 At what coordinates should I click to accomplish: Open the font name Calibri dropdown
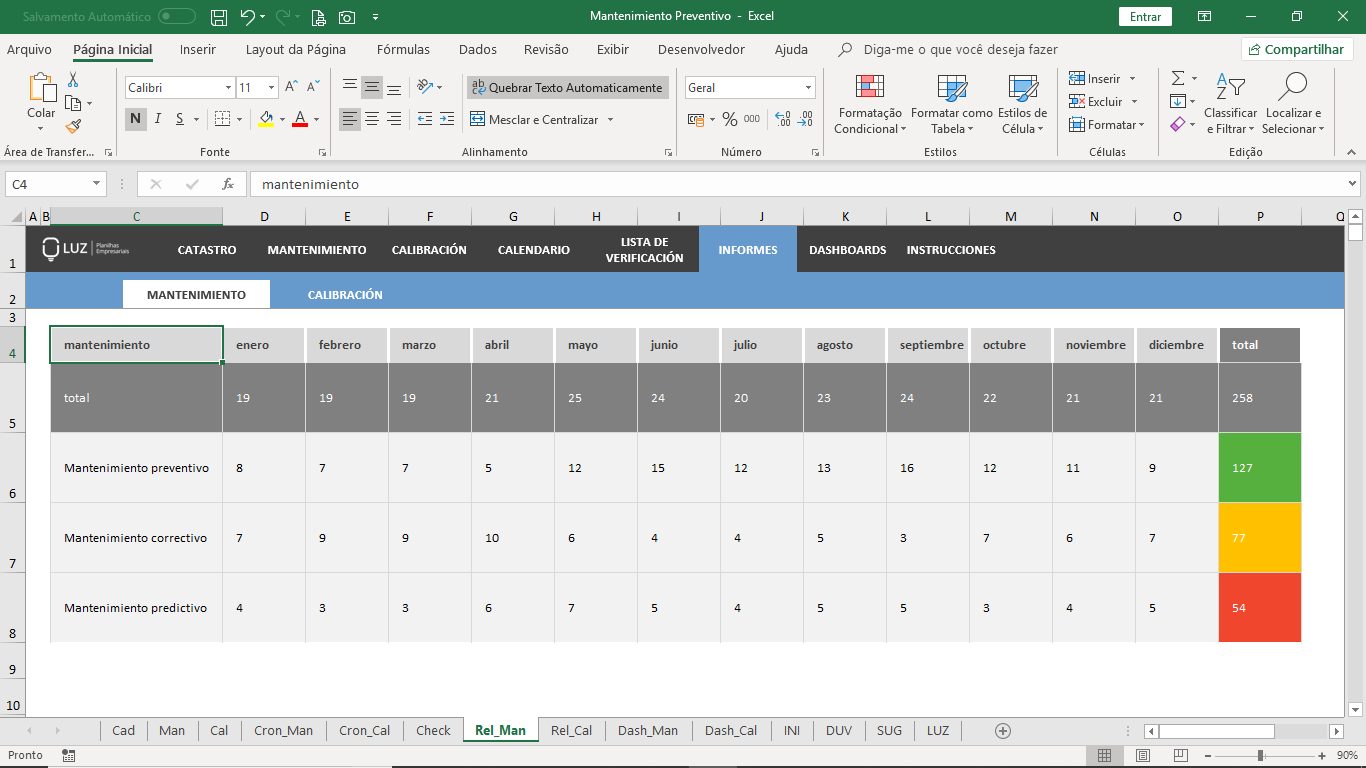[x=228, y=88]
